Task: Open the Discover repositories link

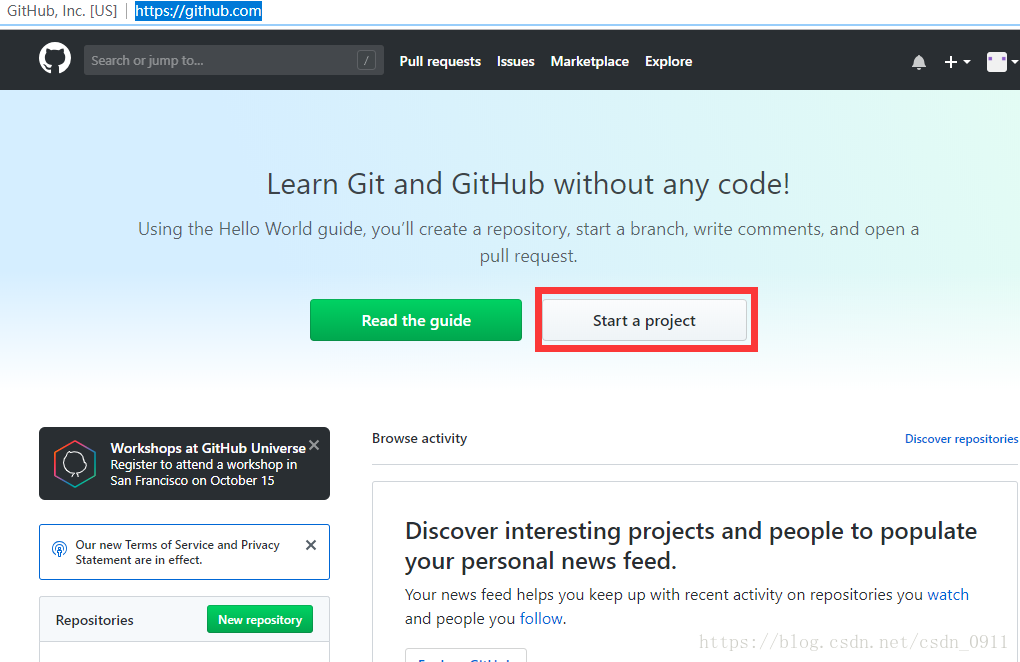Action: coord(961,439)
